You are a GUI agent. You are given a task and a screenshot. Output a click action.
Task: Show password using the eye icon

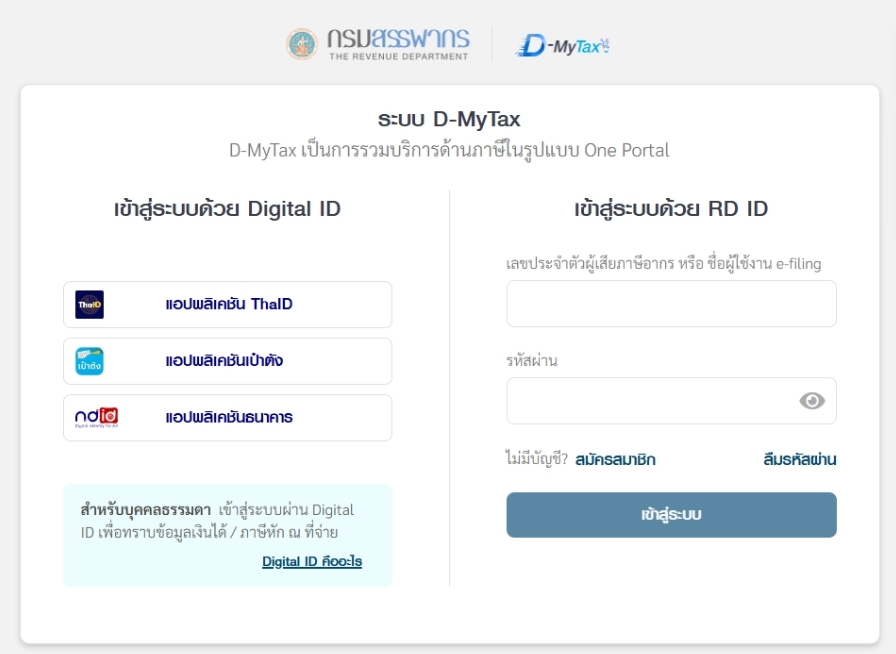(812, 401)
